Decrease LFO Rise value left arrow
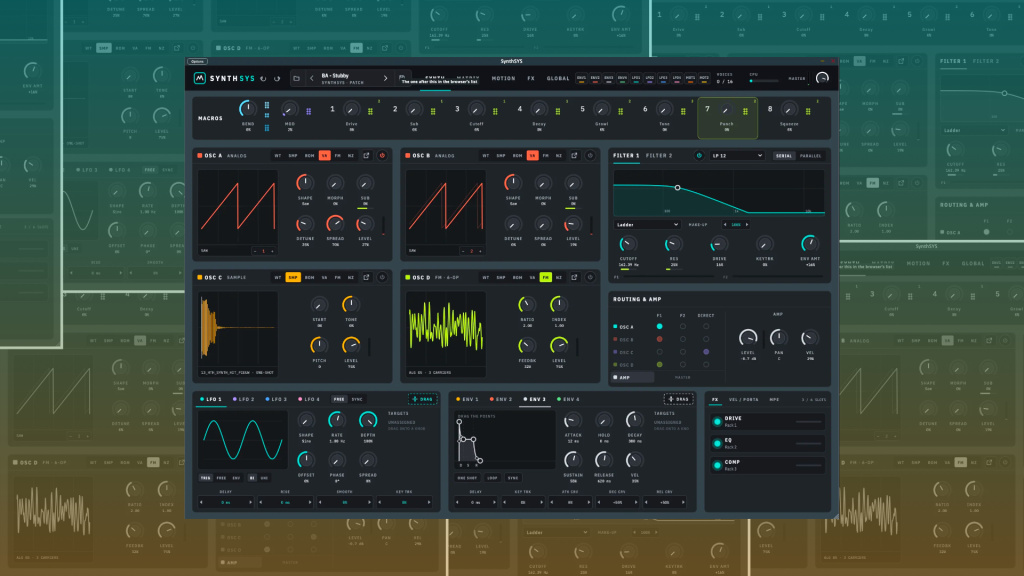Viewport: 1024px width, 576px height. 261,502
